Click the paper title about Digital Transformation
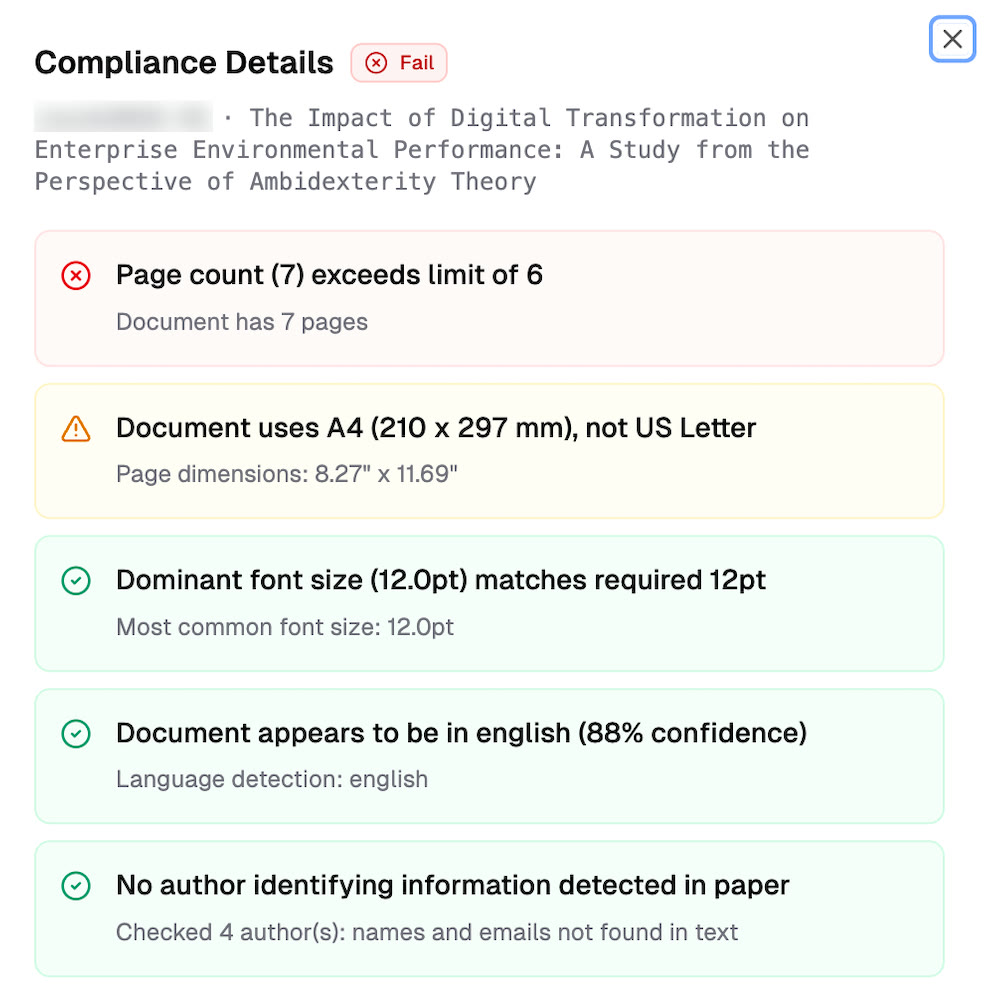Viewport: 992px width, 1002px height. (420, 150)
